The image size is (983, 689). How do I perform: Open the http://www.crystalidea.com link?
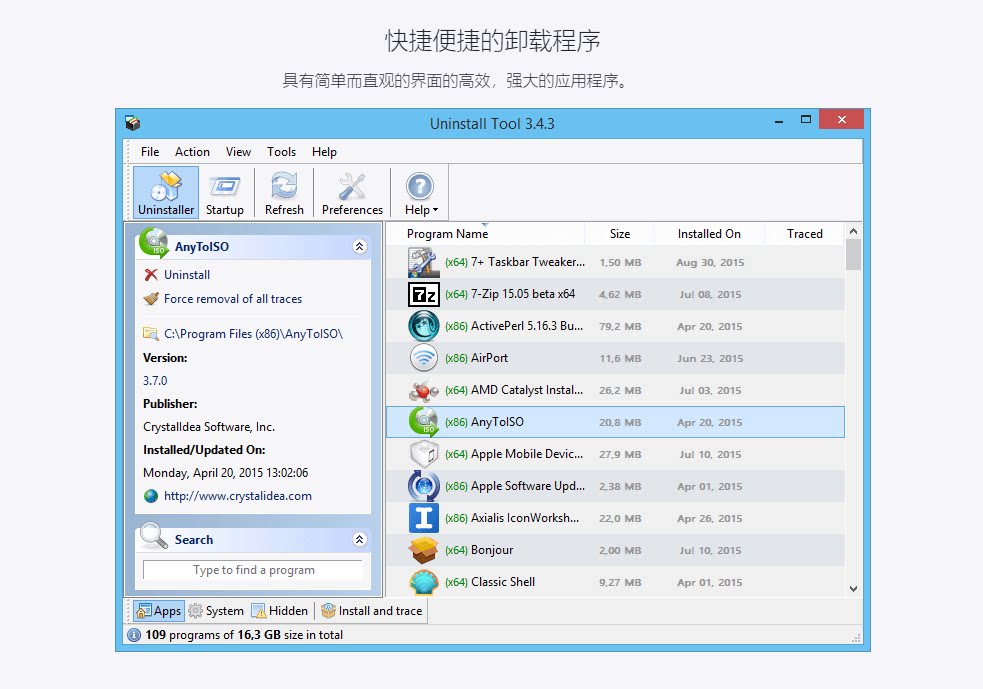[238, 496]
